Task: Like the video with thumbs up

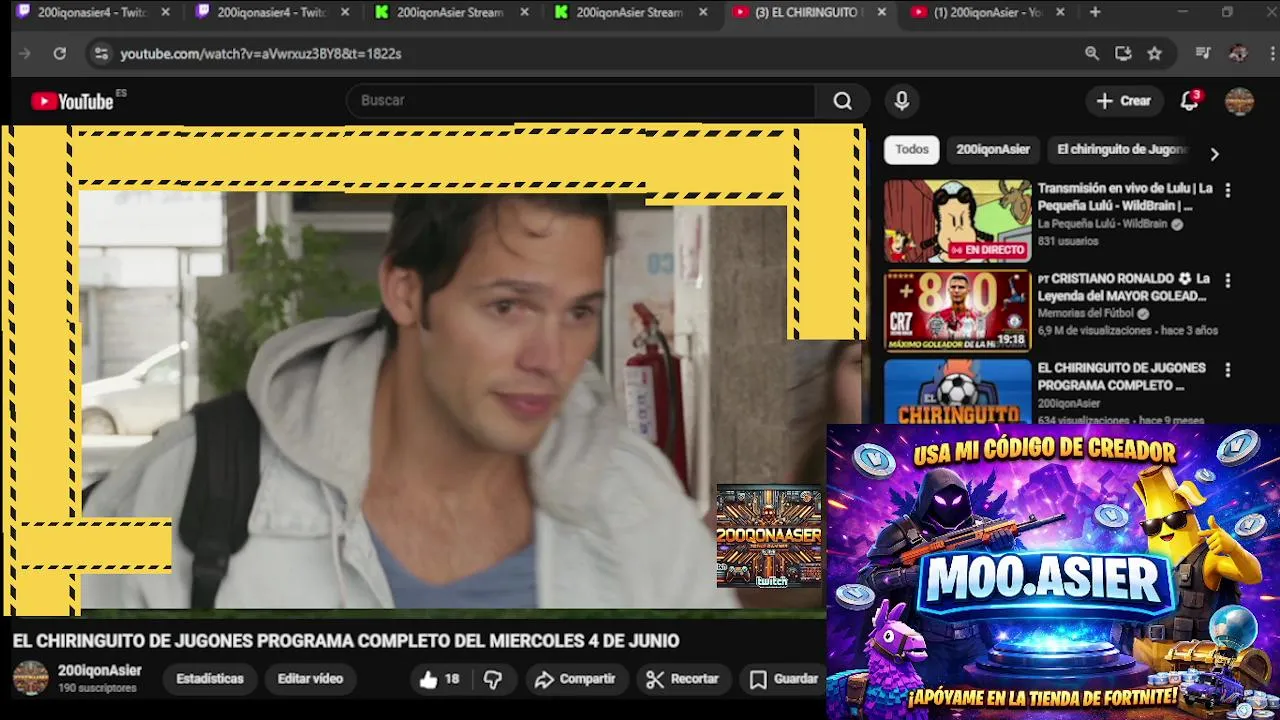Action: (x=440, y=679)
